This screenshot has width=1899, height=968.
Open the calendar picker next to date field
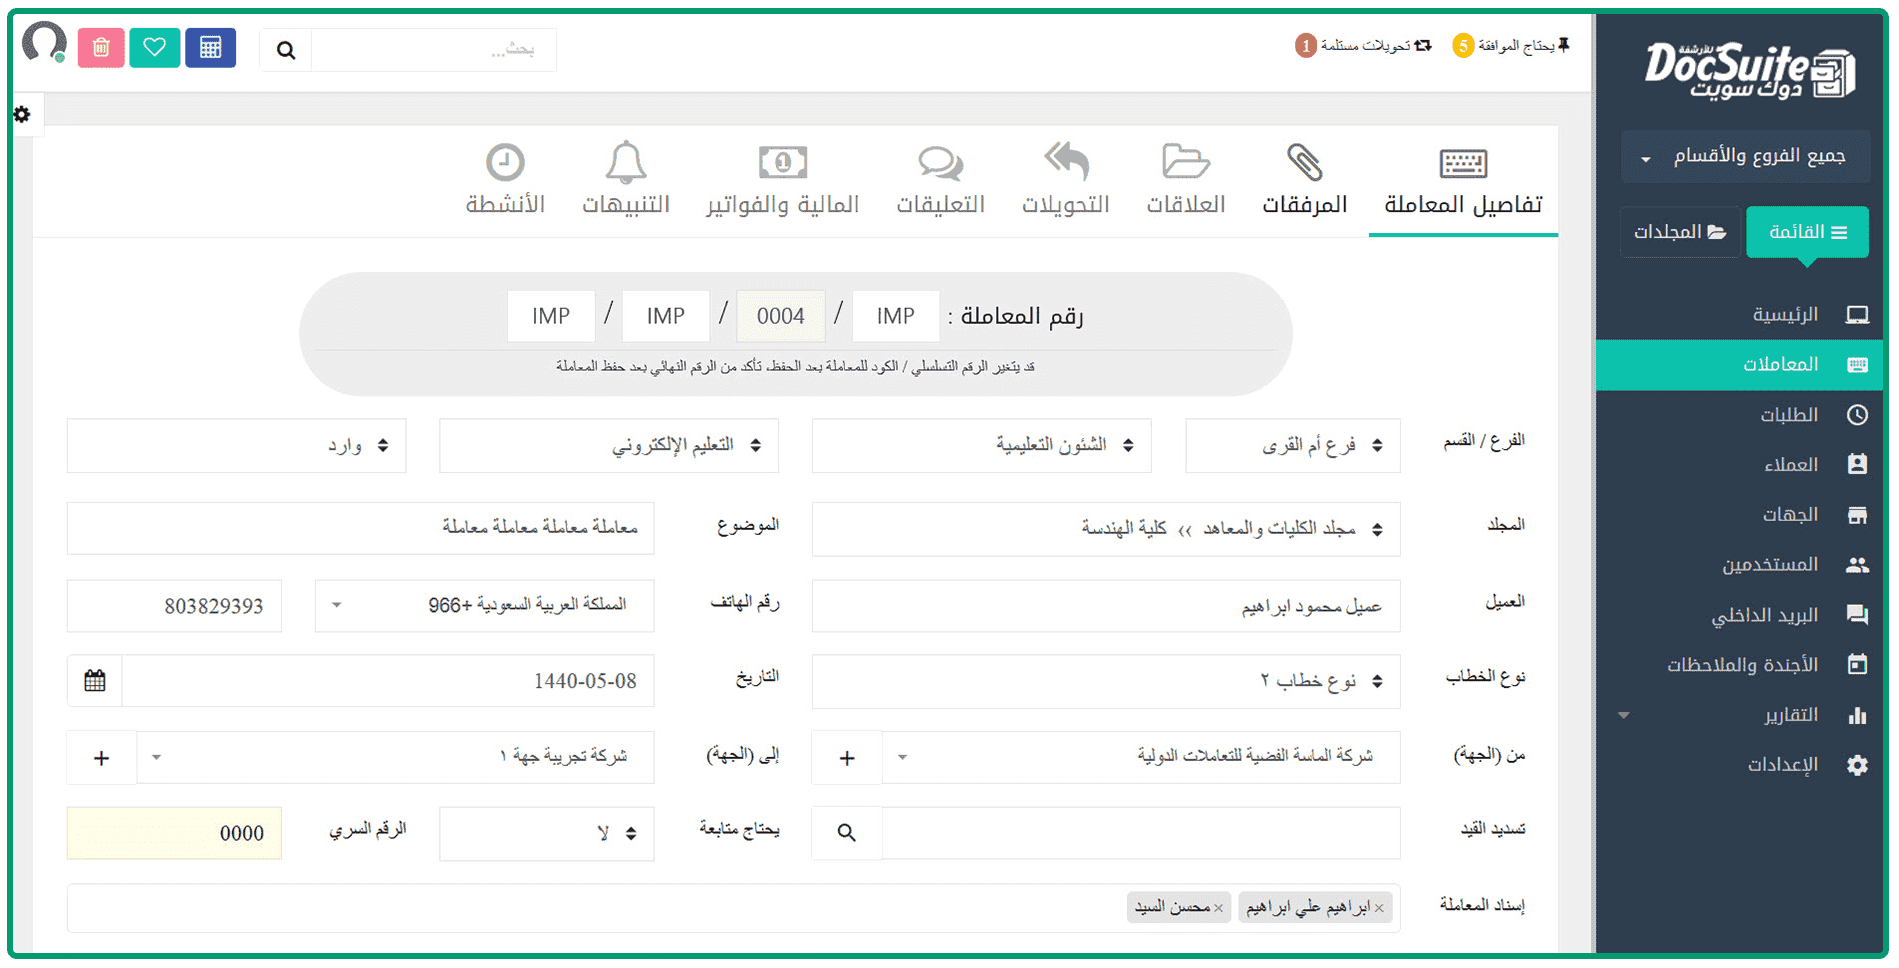[x=95, y=681]
